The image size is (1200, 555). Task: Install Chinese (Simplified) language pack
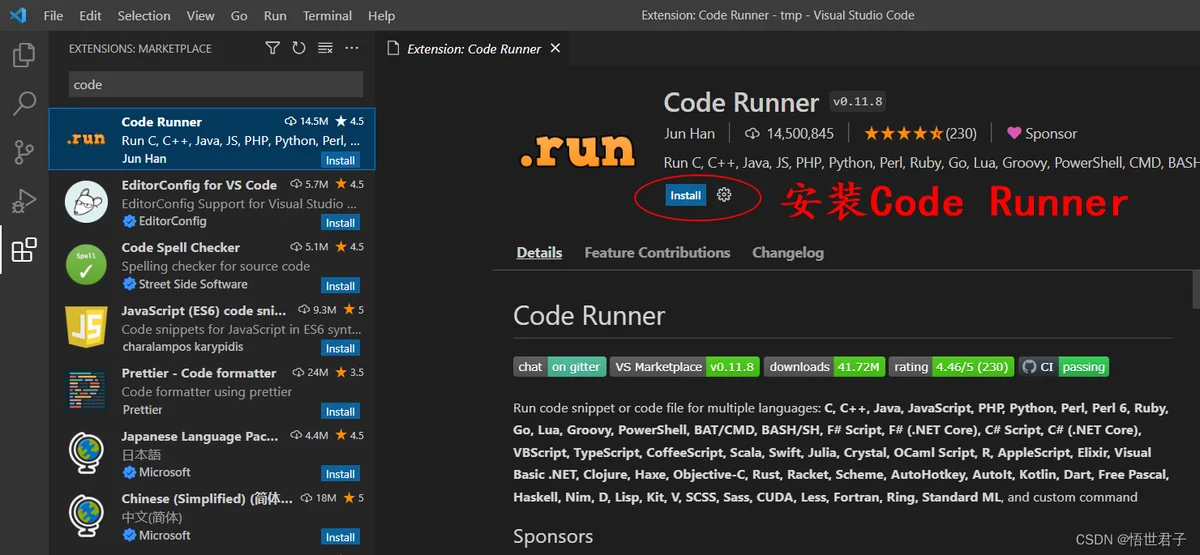click(x=340, y=537)
